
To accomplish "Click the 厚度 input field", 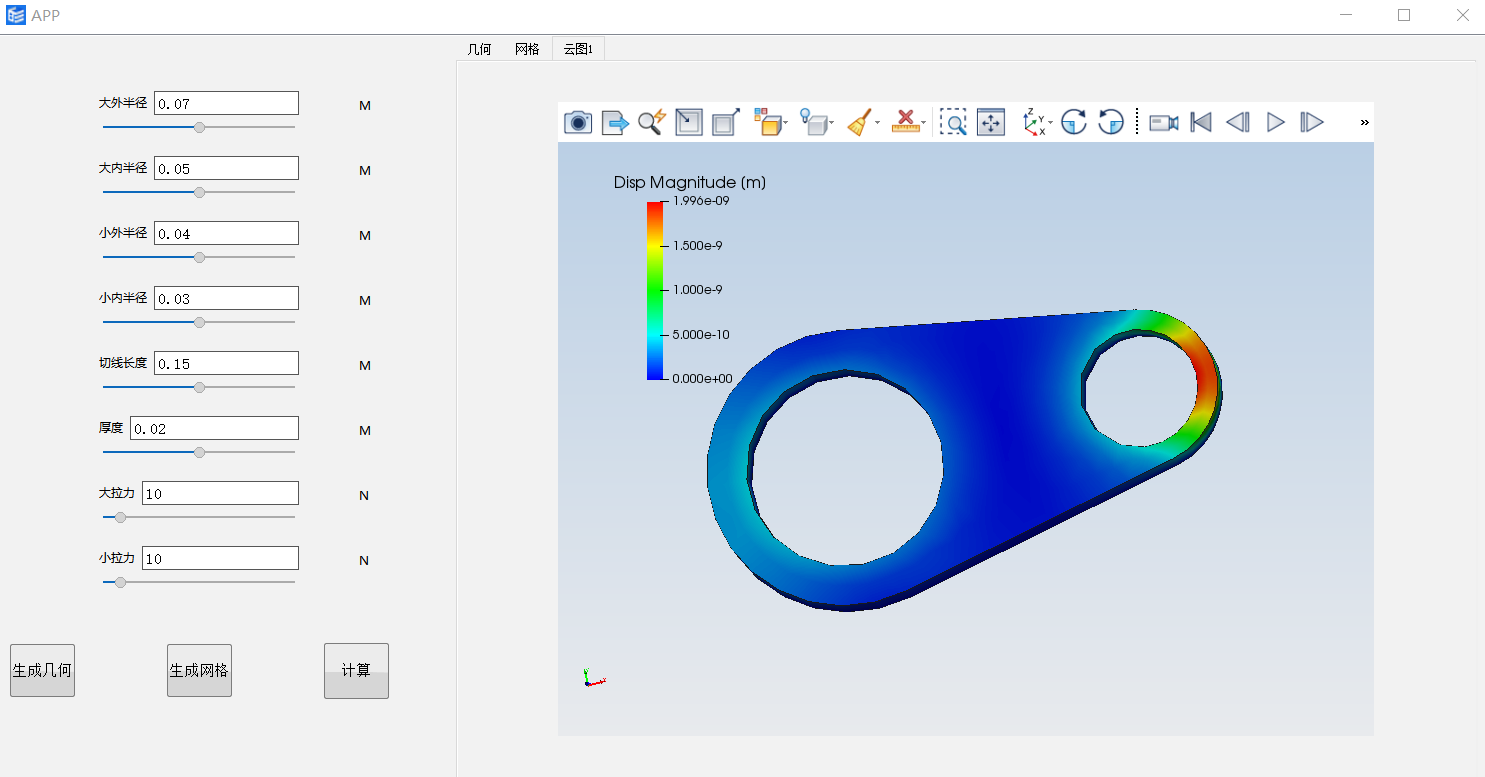I will coord(215,428).
